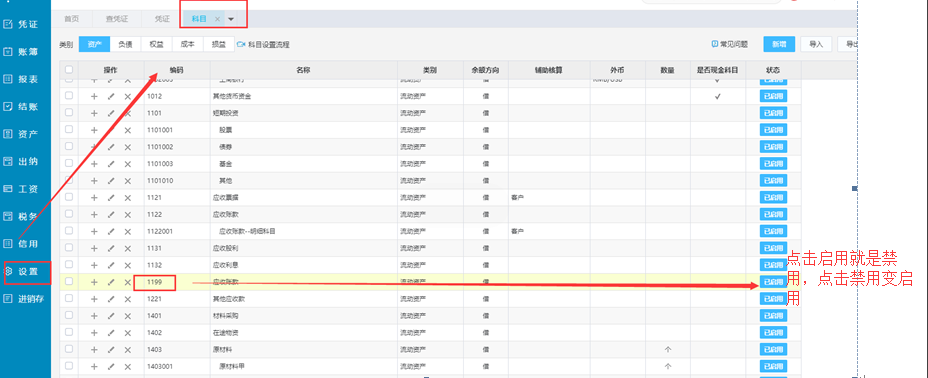
Task: Select the 损益 category tab
Action: point(219,44)
